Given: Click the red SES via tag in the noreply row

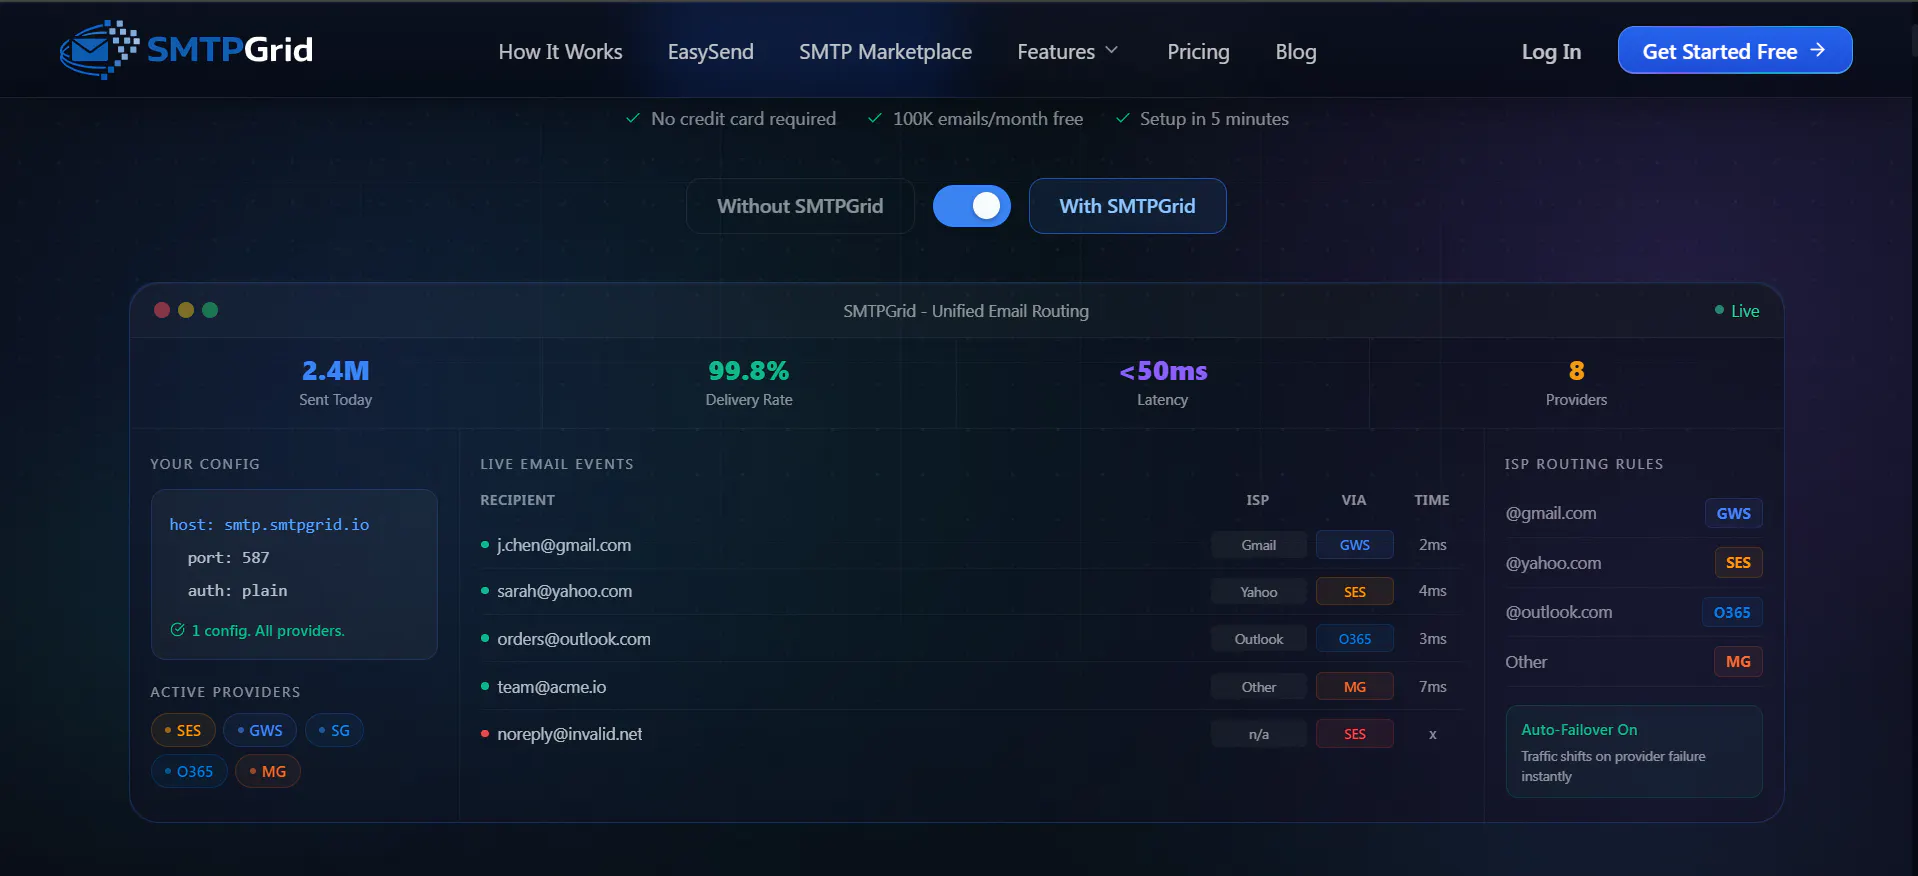Looking at the screenshot, I should click(x=1355, y=734).
